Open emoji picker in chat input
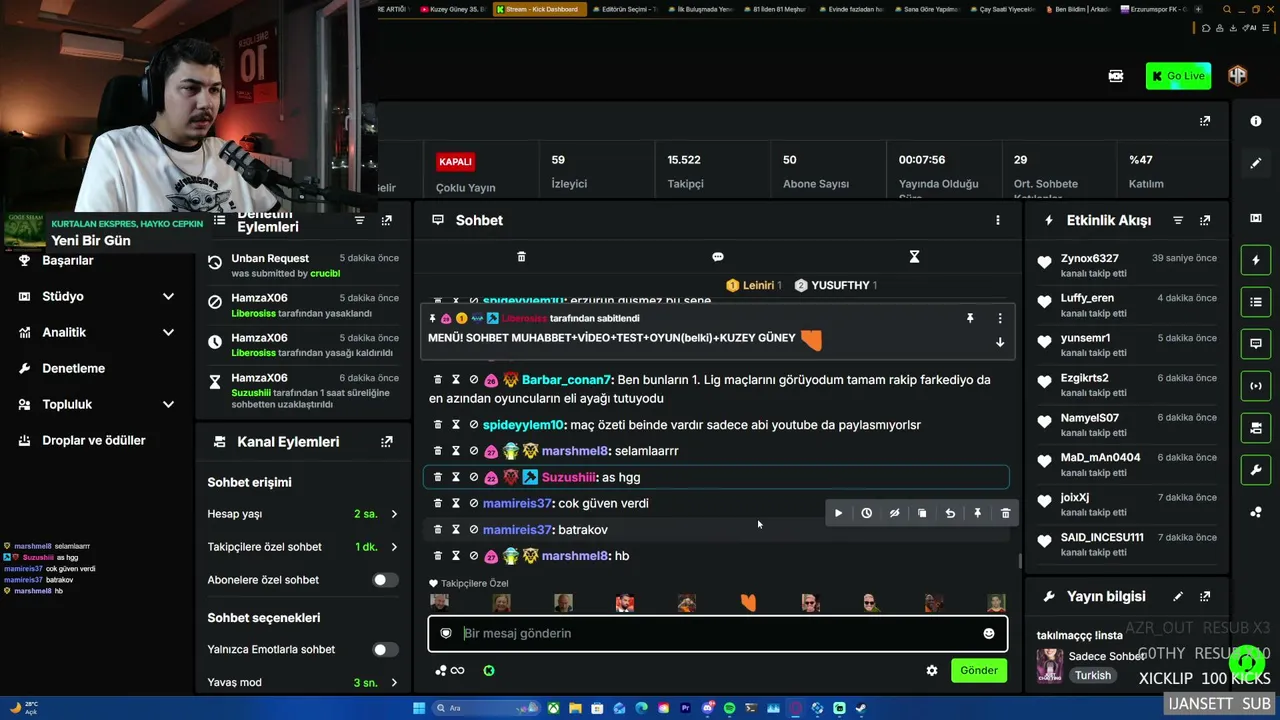The image size is (1280, 720). (989, 633)
